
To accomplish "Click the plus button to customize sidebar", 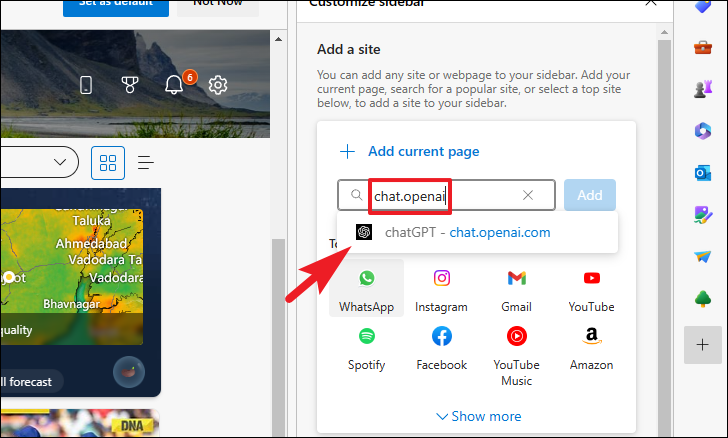I will [x=702, y=345].
